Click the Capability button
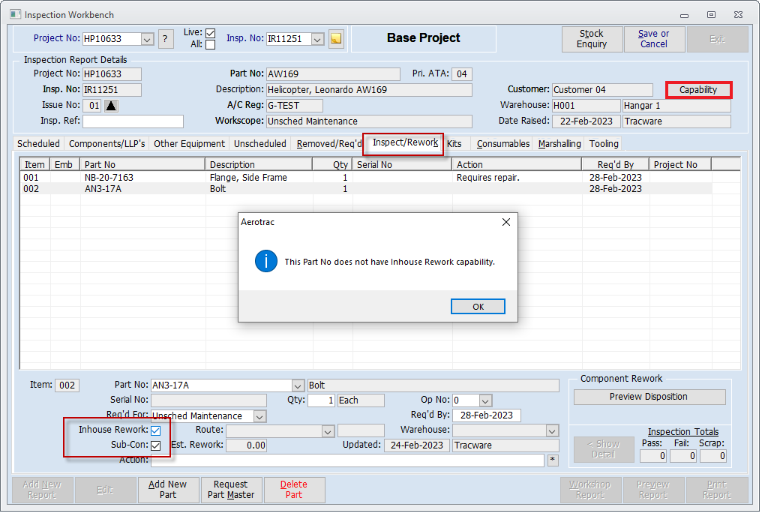Screen dimensions: 760x512 [x=698, y=90]
